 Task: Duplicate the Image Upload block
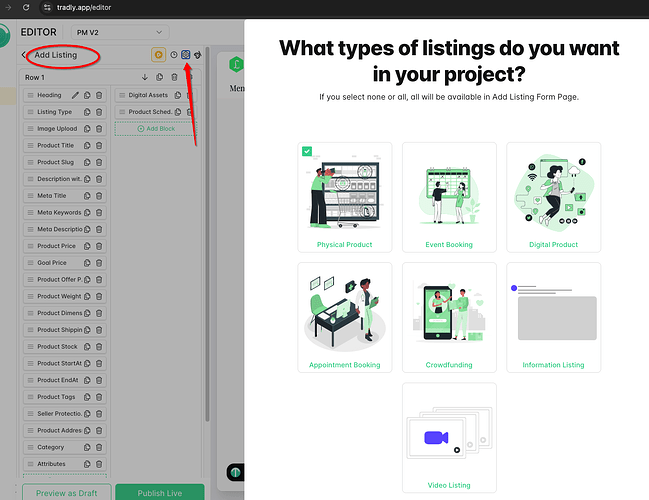(88, 129)
